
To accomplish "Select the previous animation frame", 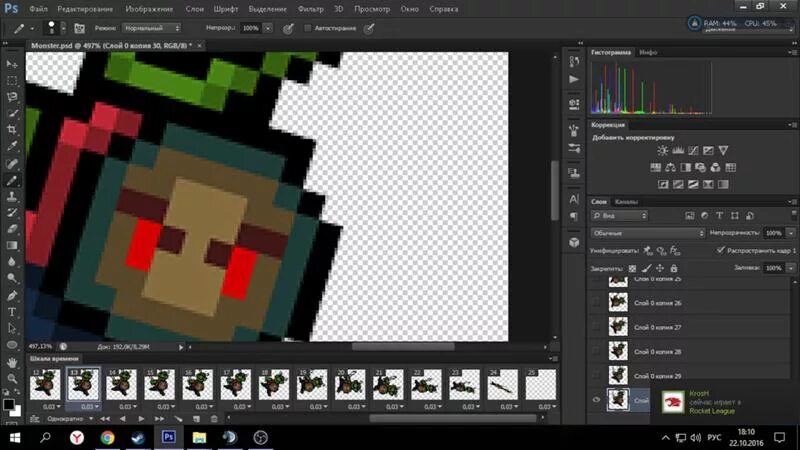I will pos(122,419).
